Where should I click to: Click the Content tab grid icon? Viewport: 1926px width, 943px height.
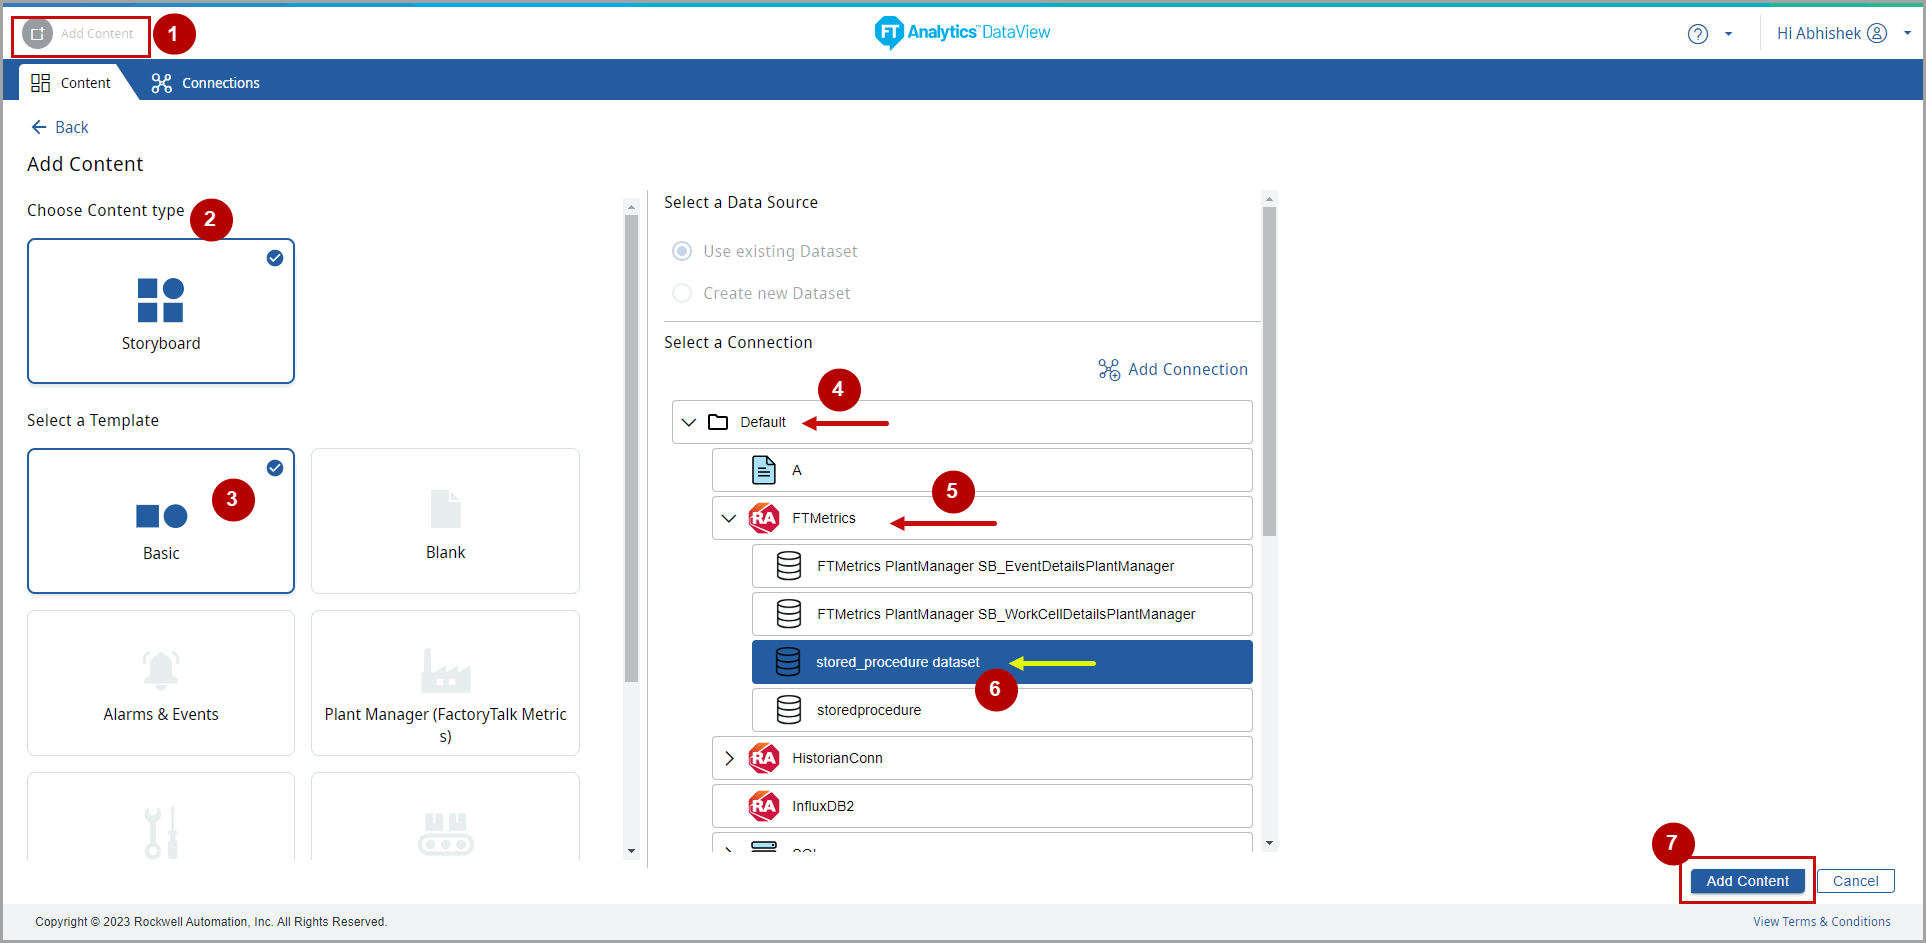pyautogui.click(x=40, y=83)
